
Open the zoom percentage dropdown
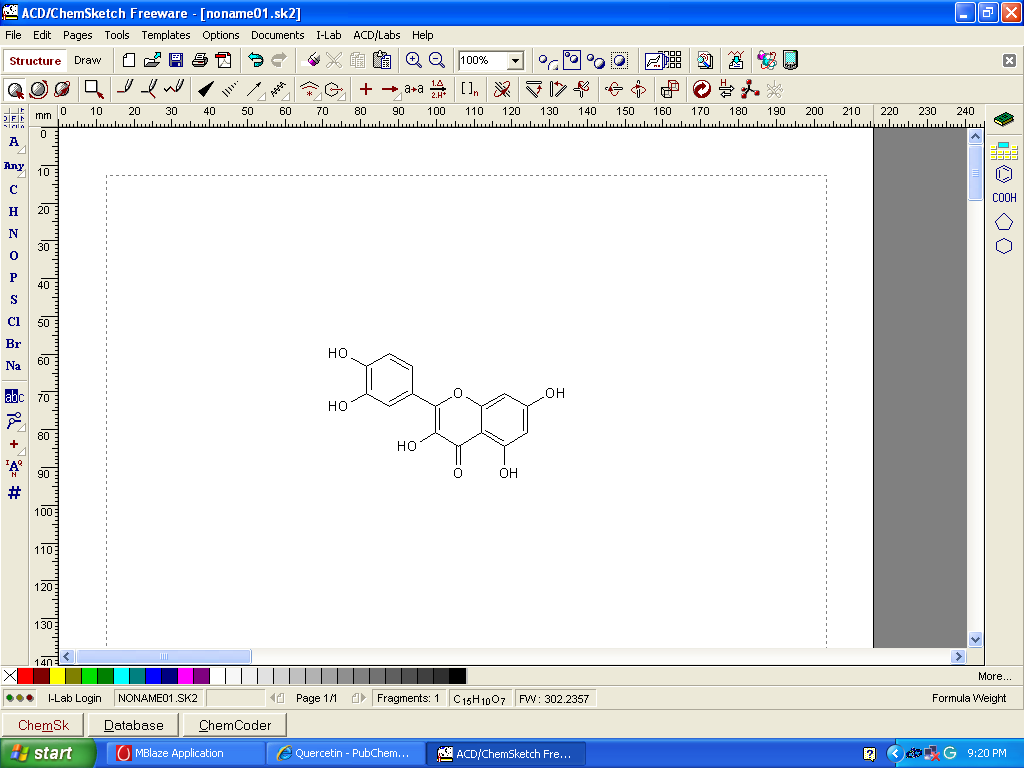(x=515, y=61)
